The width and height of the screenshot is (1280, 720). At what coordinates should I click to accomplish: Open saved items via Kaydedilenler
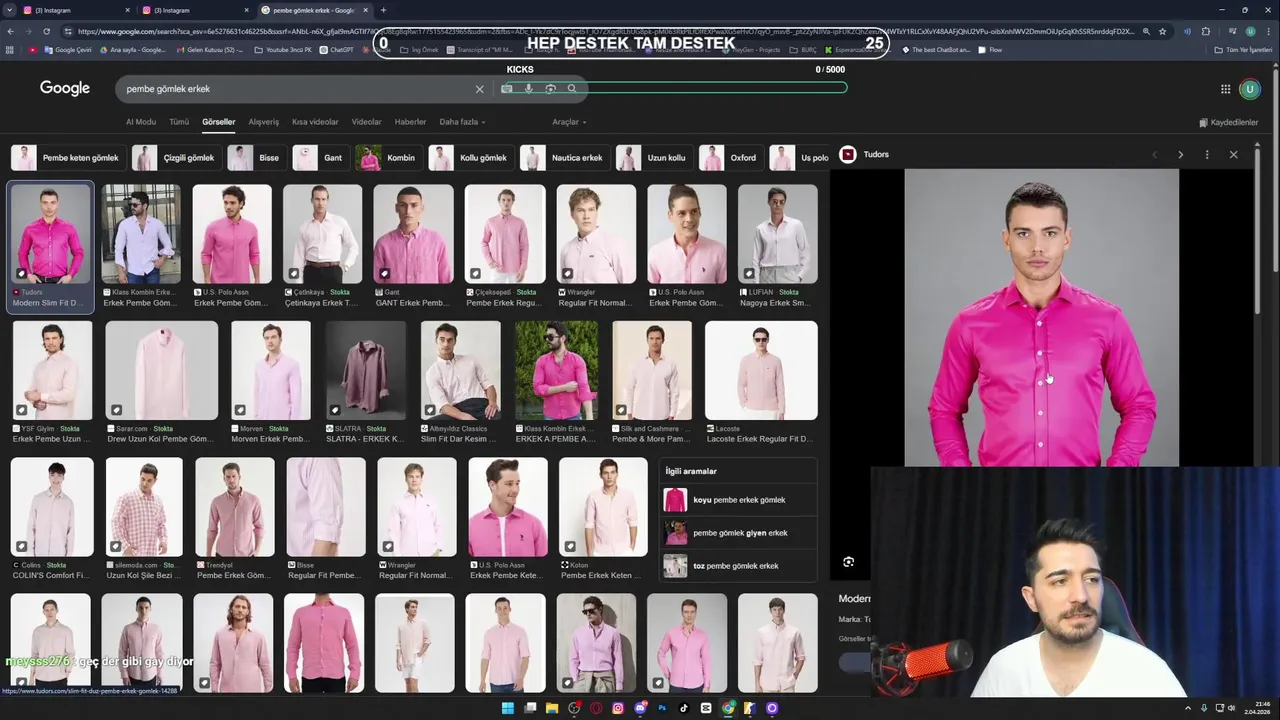point(1228,122)
